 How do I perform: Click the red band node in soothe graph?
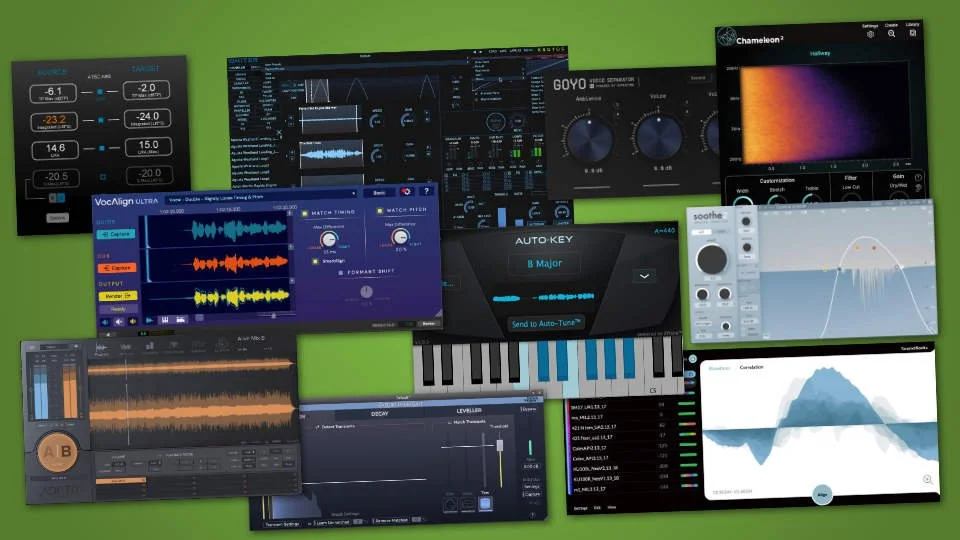(x=874, y=247)
